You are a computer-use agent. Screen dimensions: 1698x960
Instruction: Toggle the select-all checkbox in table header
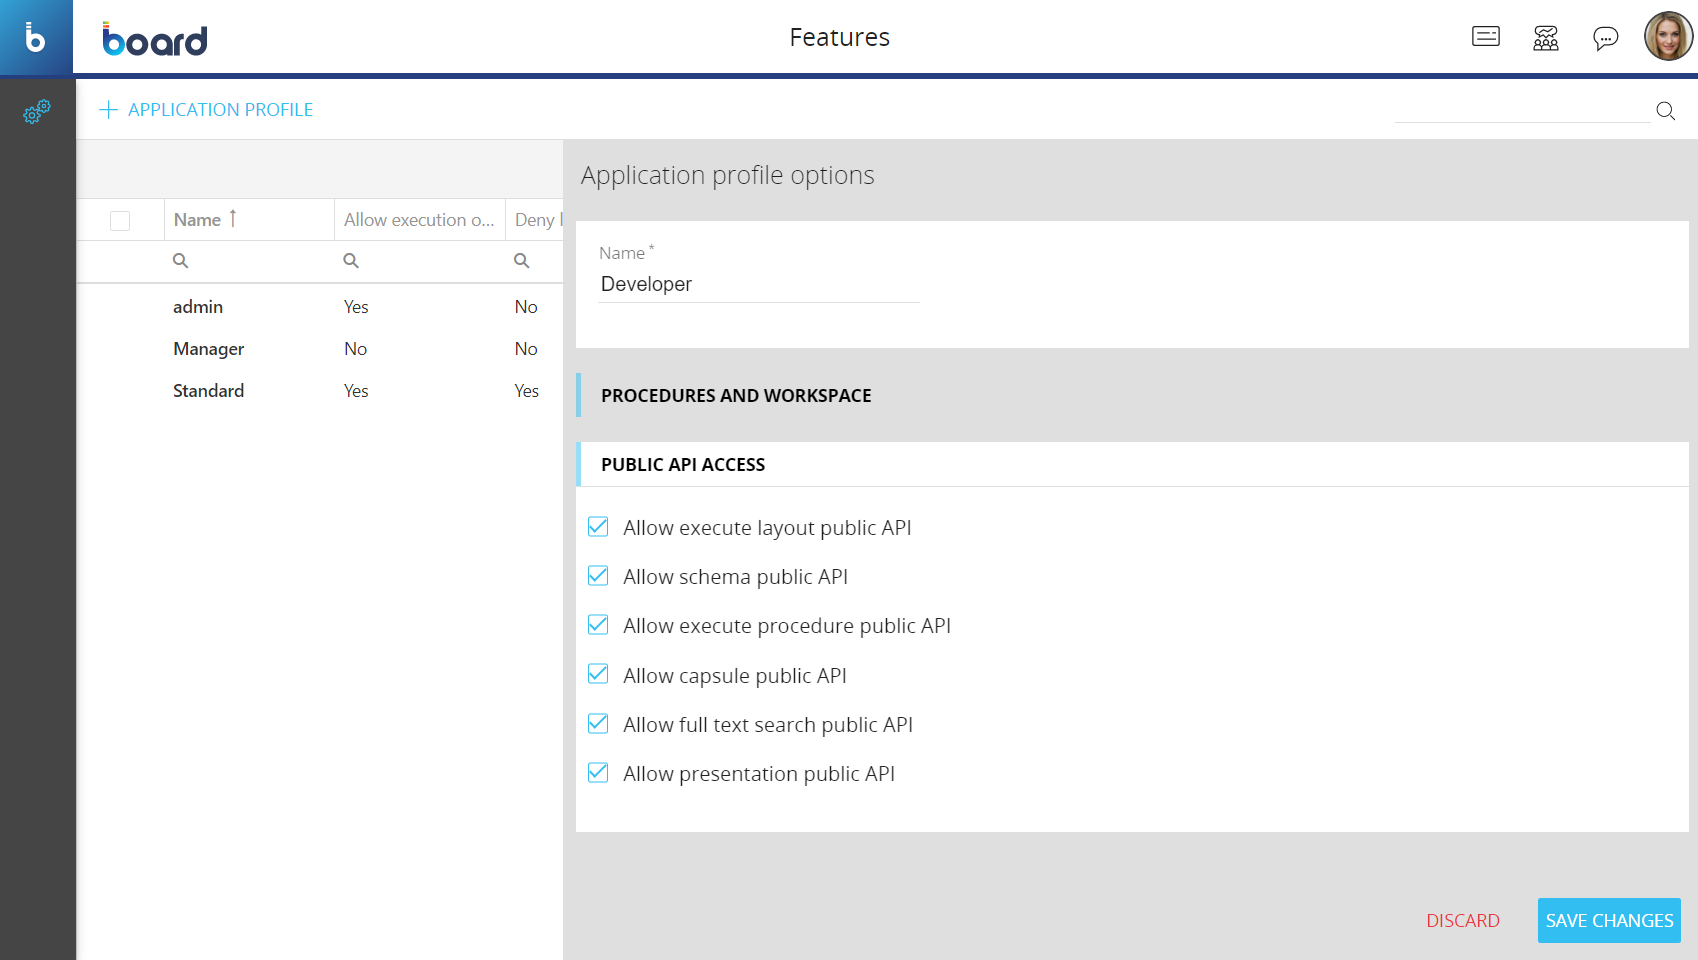(x=120, y=221)
